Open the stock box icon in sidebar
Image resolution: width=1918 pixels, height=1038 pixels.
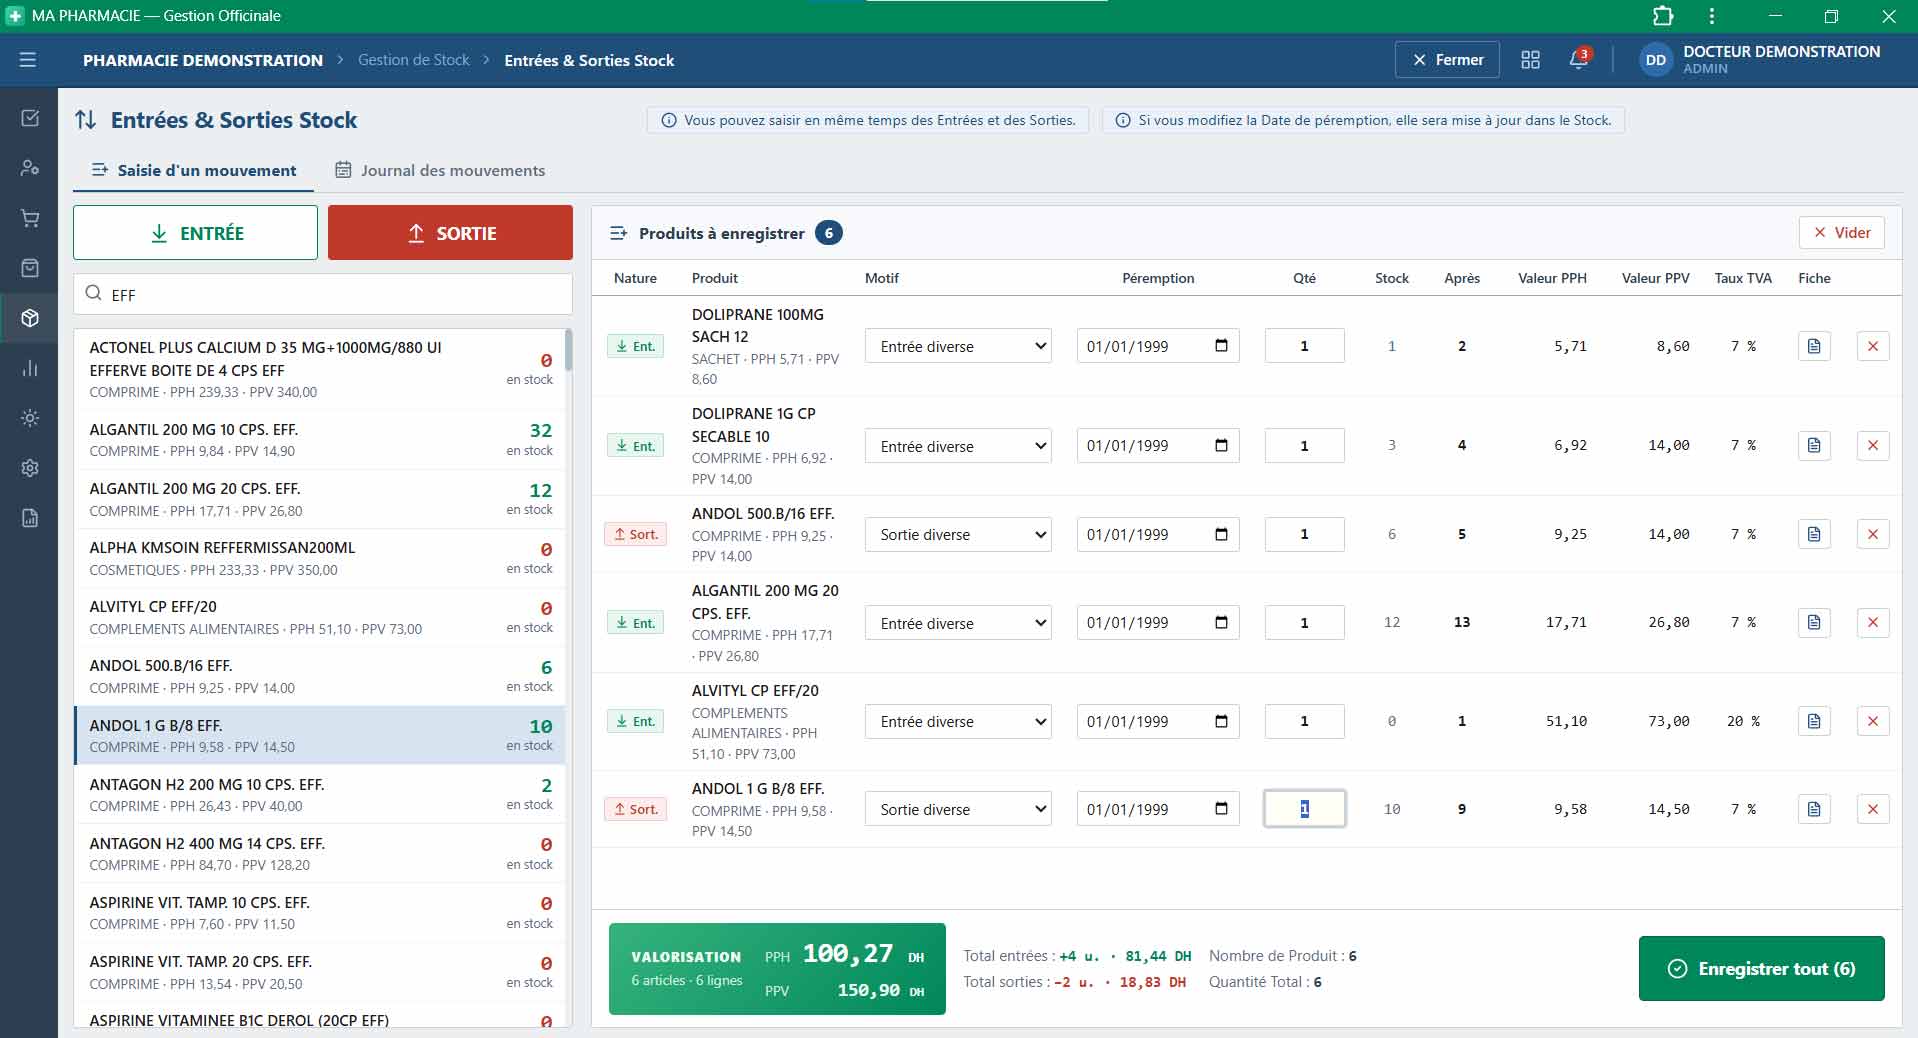(30, 318)
